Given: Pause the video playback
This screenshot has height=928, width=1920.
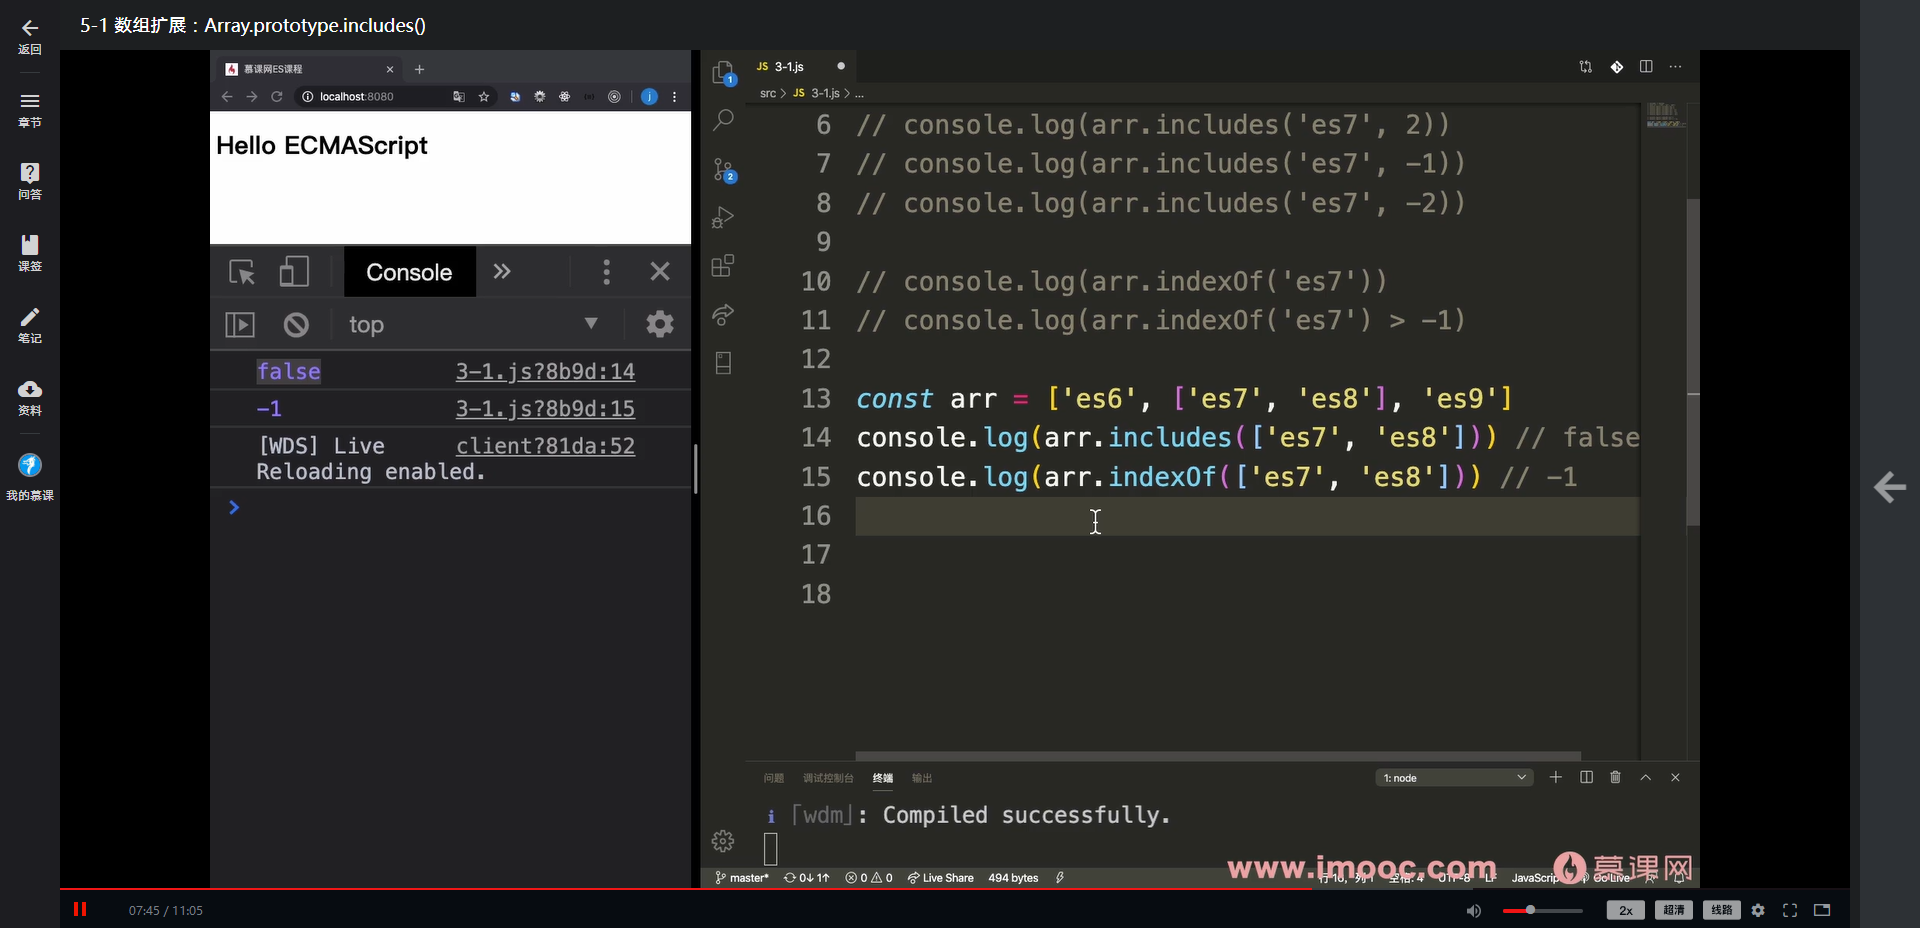Looking at the screenshot, I should pos(80,909).
